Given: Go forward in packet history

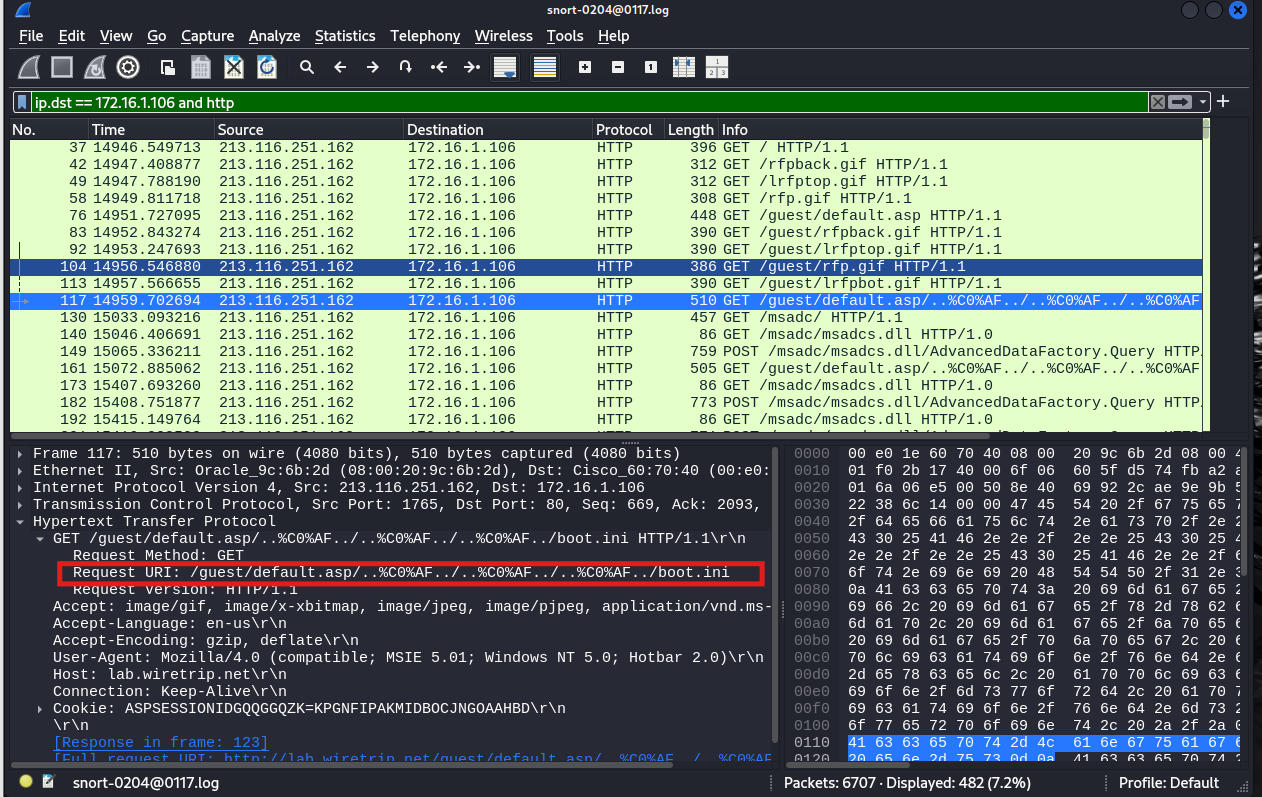Looking at the screenshot, I should [373, 67].
